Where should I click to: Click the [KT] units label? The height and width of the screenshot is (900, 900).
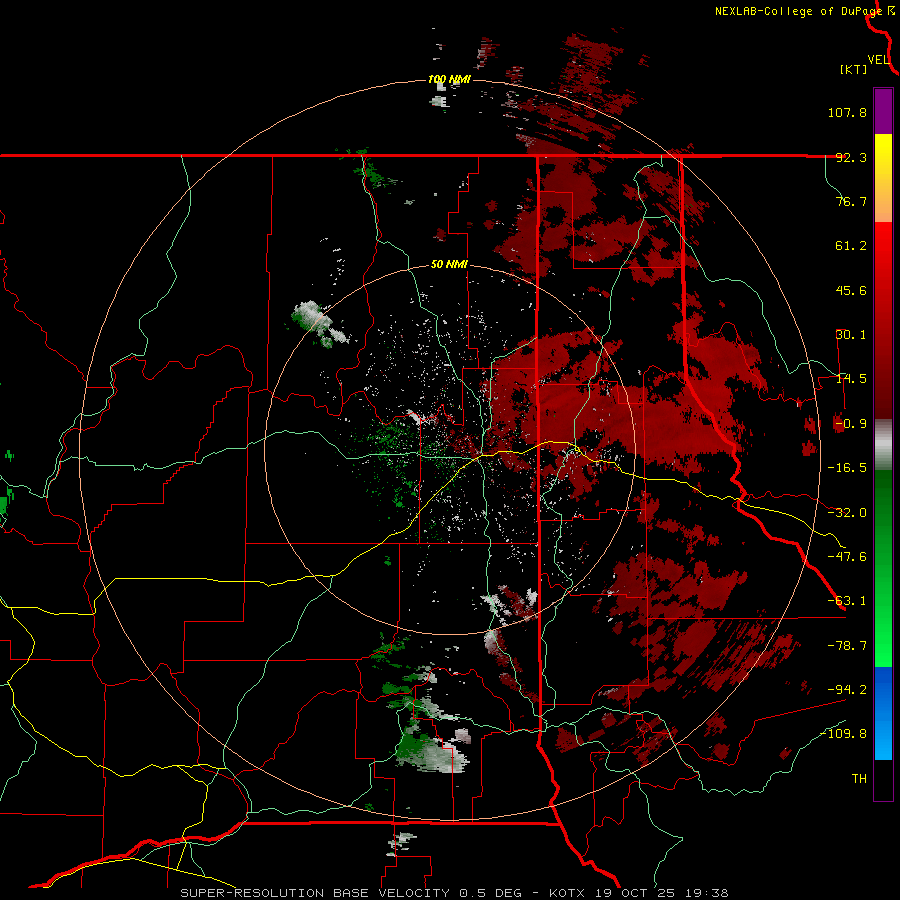pyautogui.click(x=853, y=69)
